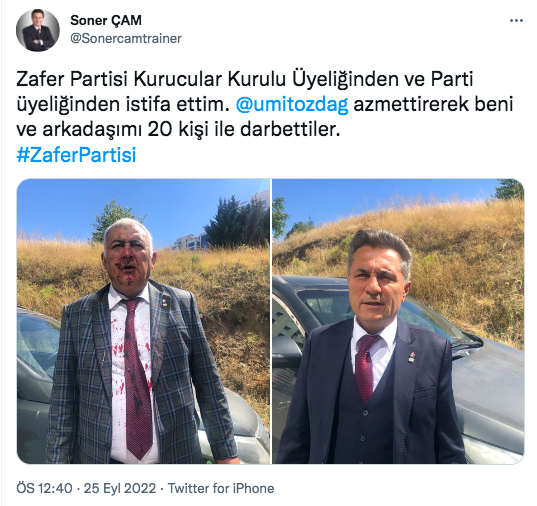Click the red patterned tie in left photo

137,377
